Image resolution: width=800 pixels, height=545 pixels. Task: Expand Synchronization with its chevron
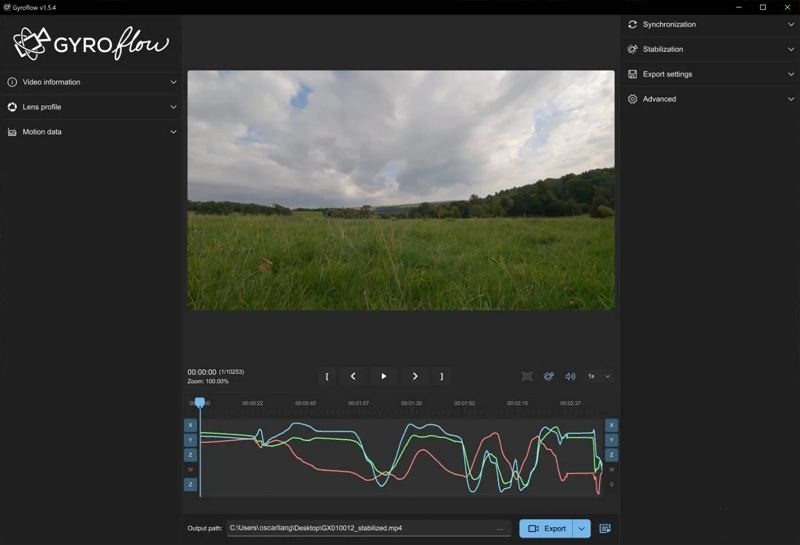point(791,24)
